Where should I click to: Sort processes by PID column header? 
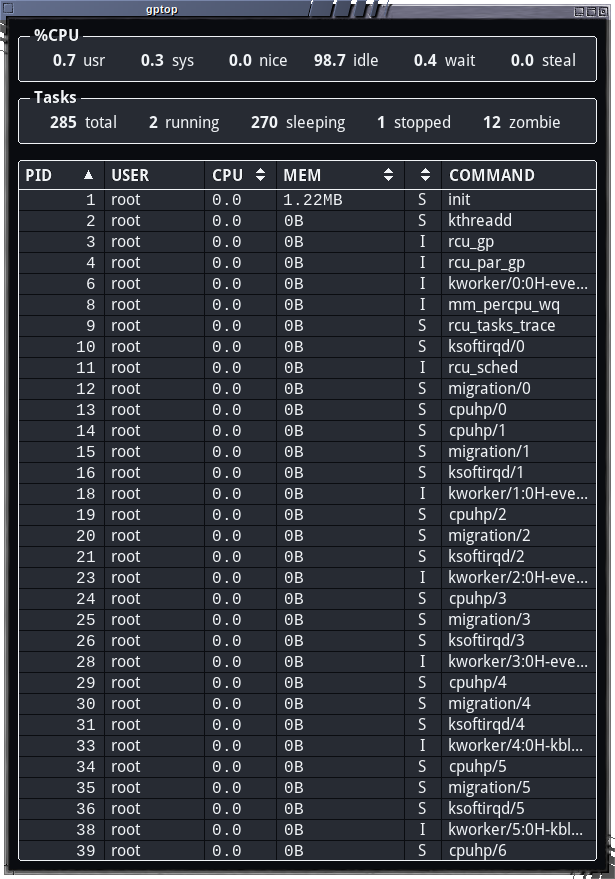(x=62, y=175)
